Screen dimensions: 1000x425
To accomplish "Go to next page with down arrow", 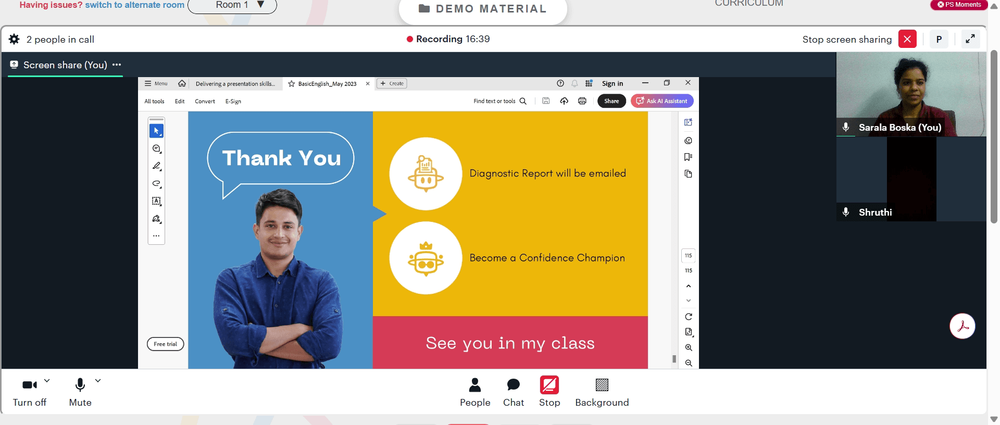I will point(688,301).
